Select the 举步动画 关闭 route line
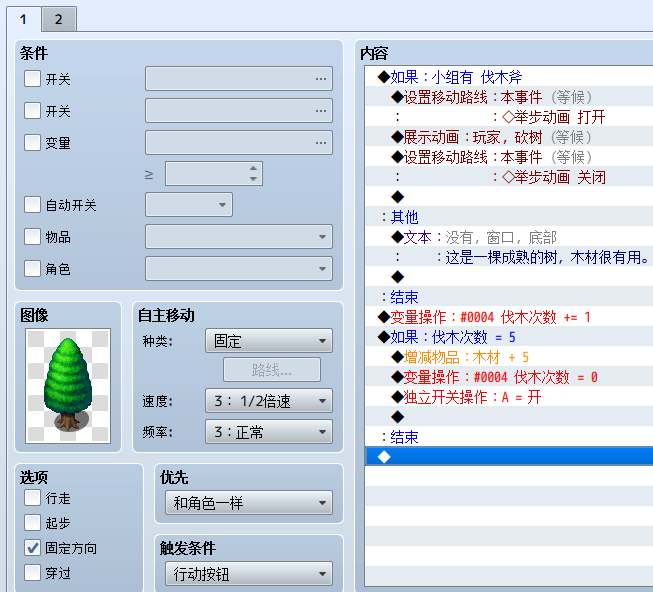This screenshot has width=653, height=592. point(509,177)
